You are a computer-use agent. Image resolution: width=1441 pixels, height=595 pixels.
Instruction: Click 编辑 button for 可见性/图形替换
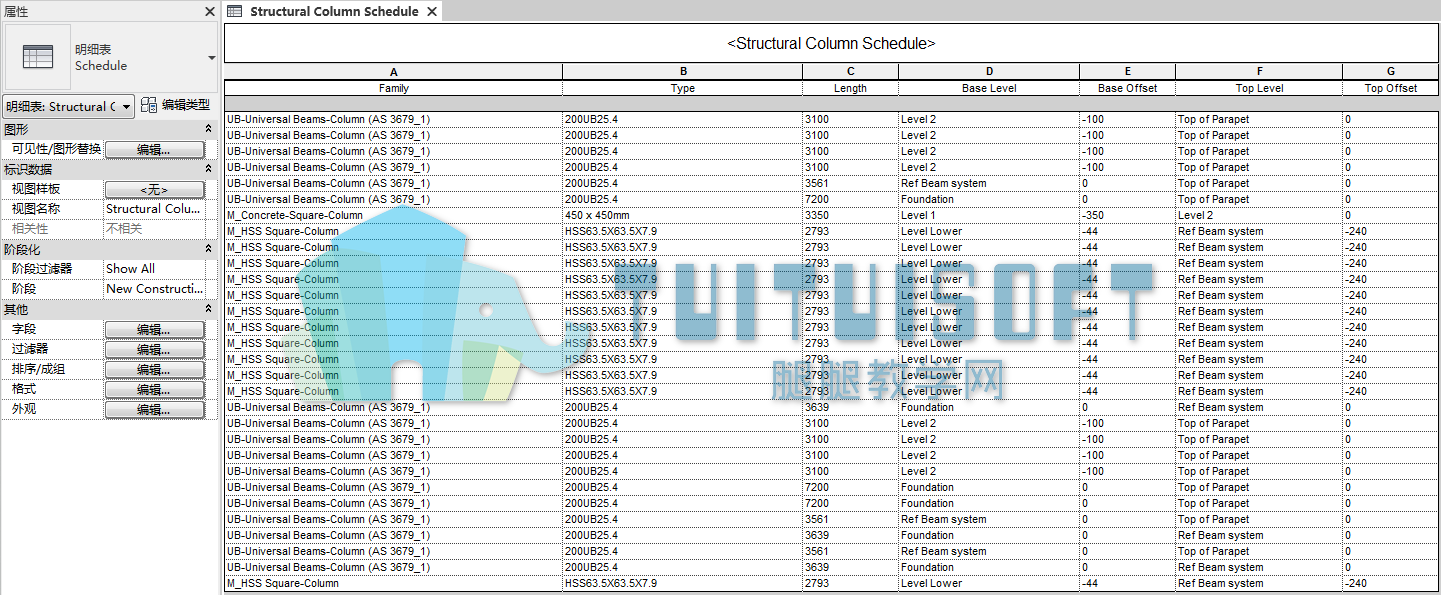click(154, 149)
